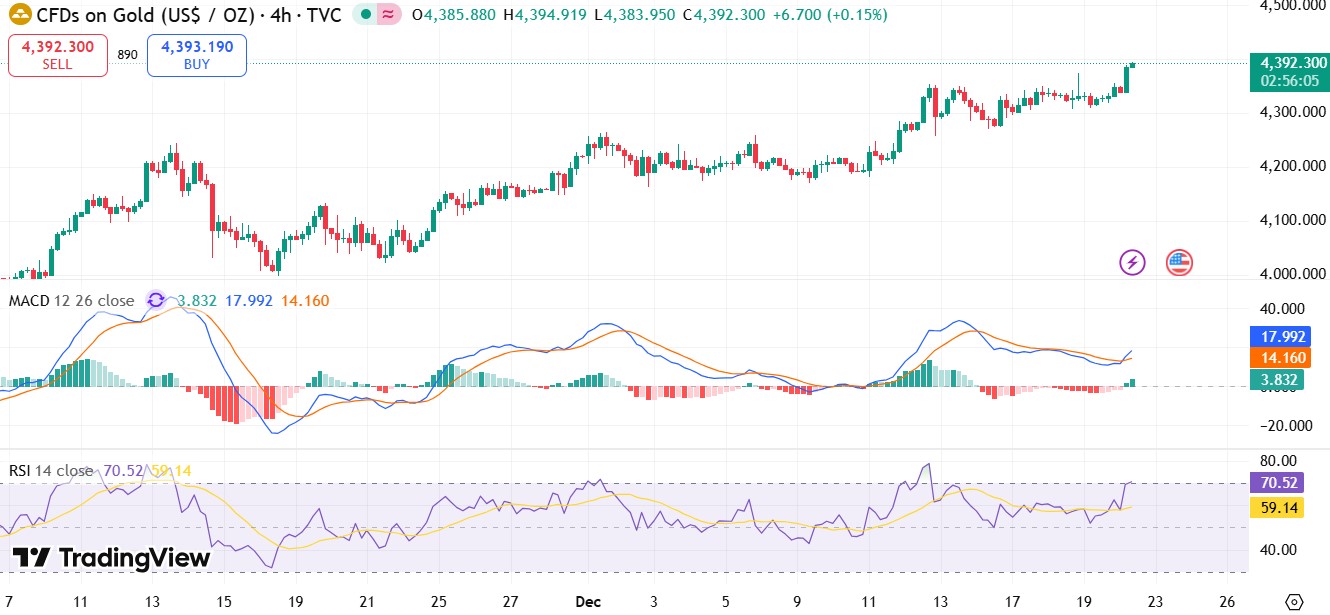Open the US flag economic events icon
This screenshot has width=1330, height=615.
[1179, 262]
